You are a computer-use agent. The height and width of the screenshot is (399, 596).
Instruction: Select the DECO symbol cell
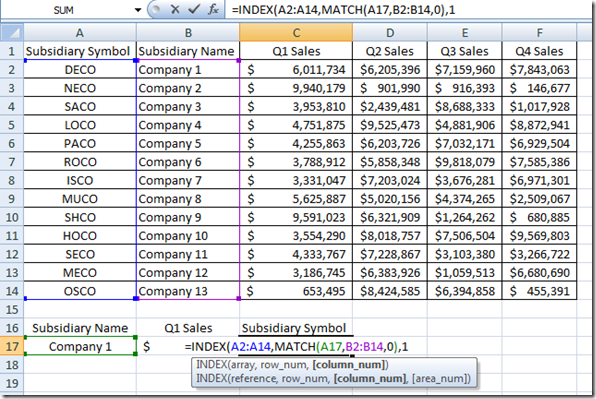click(80, 70)
